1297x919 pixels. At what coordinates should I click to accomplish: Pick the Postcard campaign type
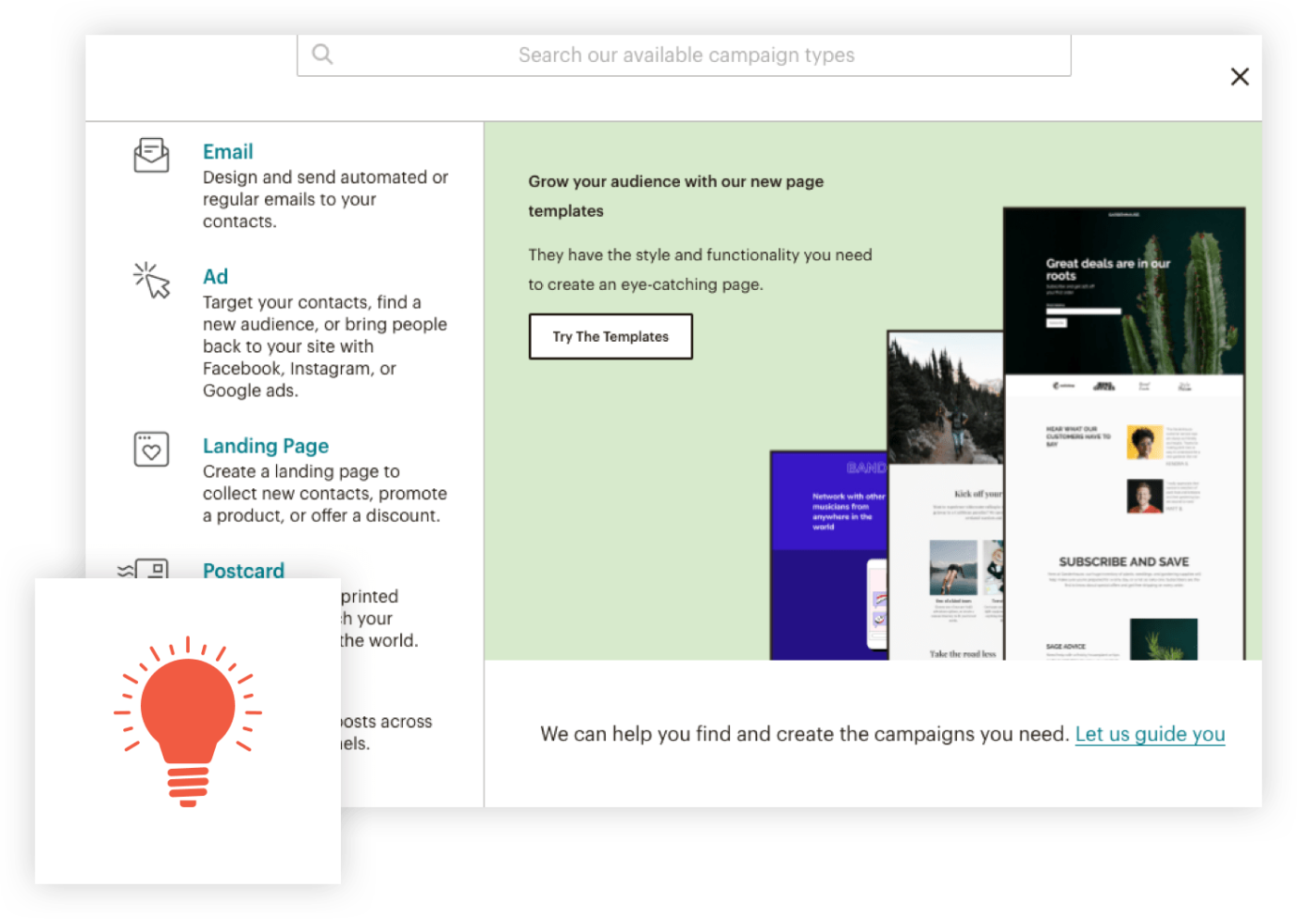[x=243, y=571]
